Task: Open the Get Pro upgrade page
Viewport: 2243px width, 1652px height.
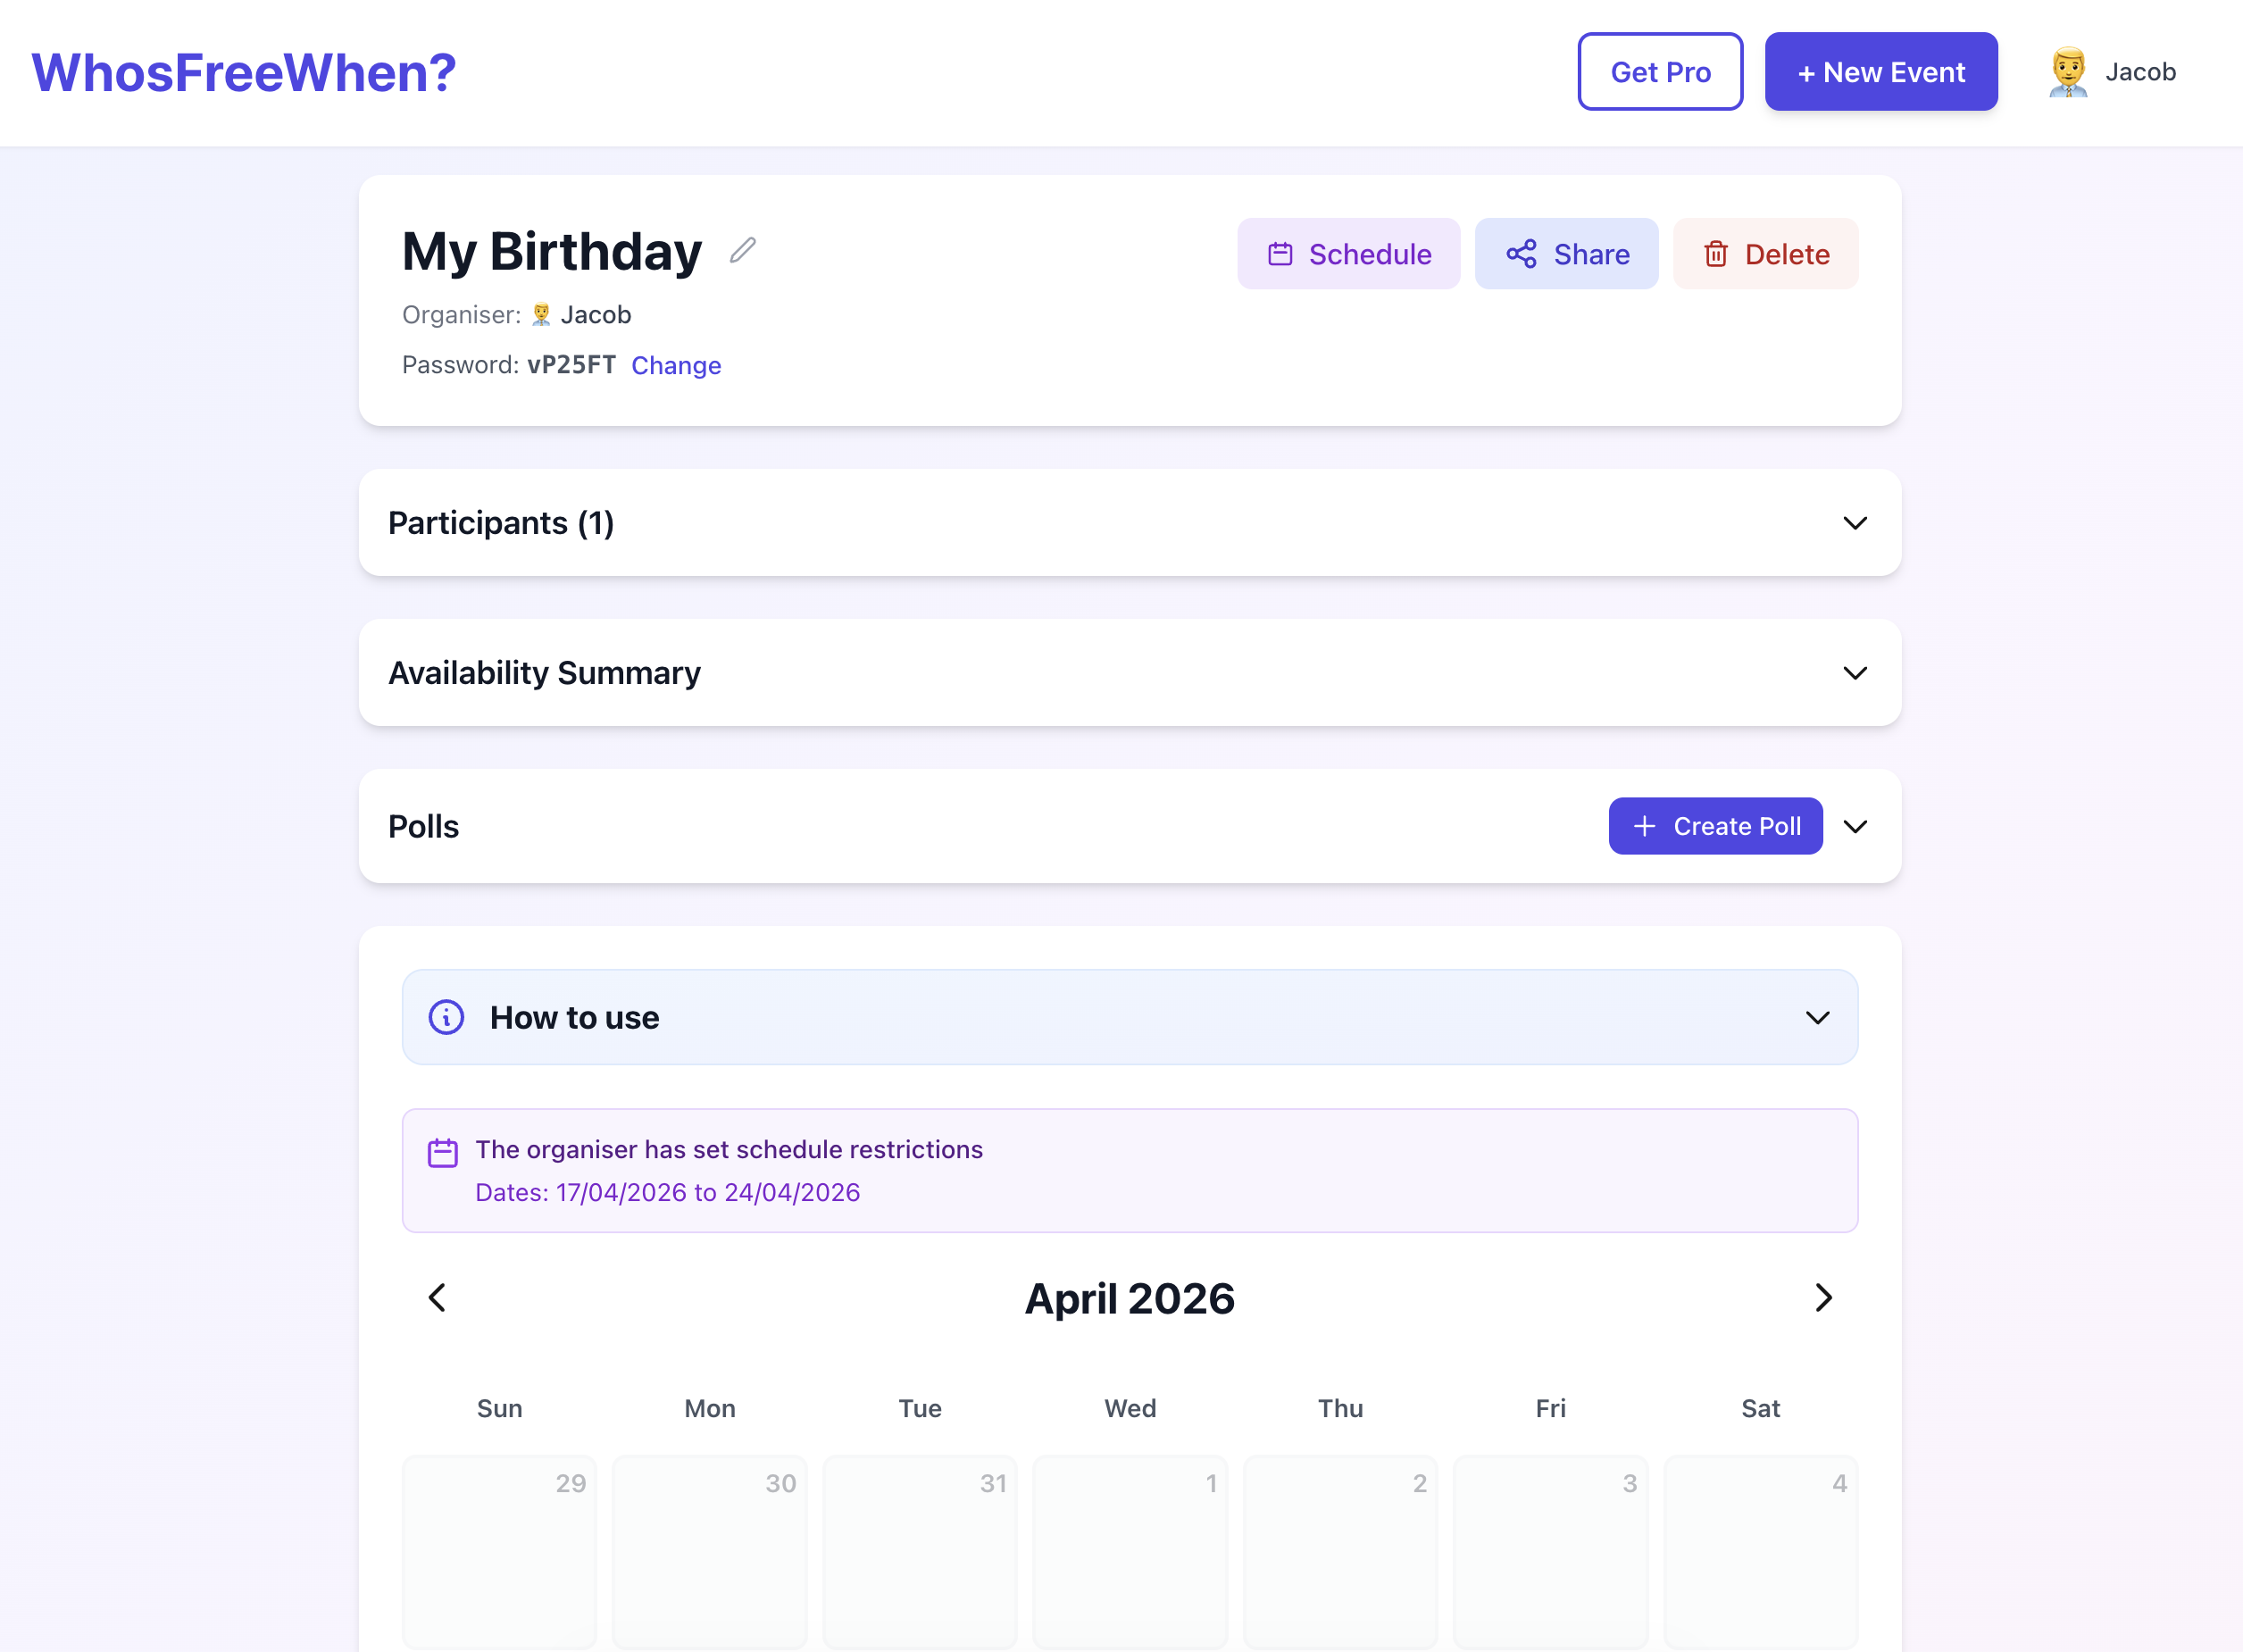Action: point(1660,72)
